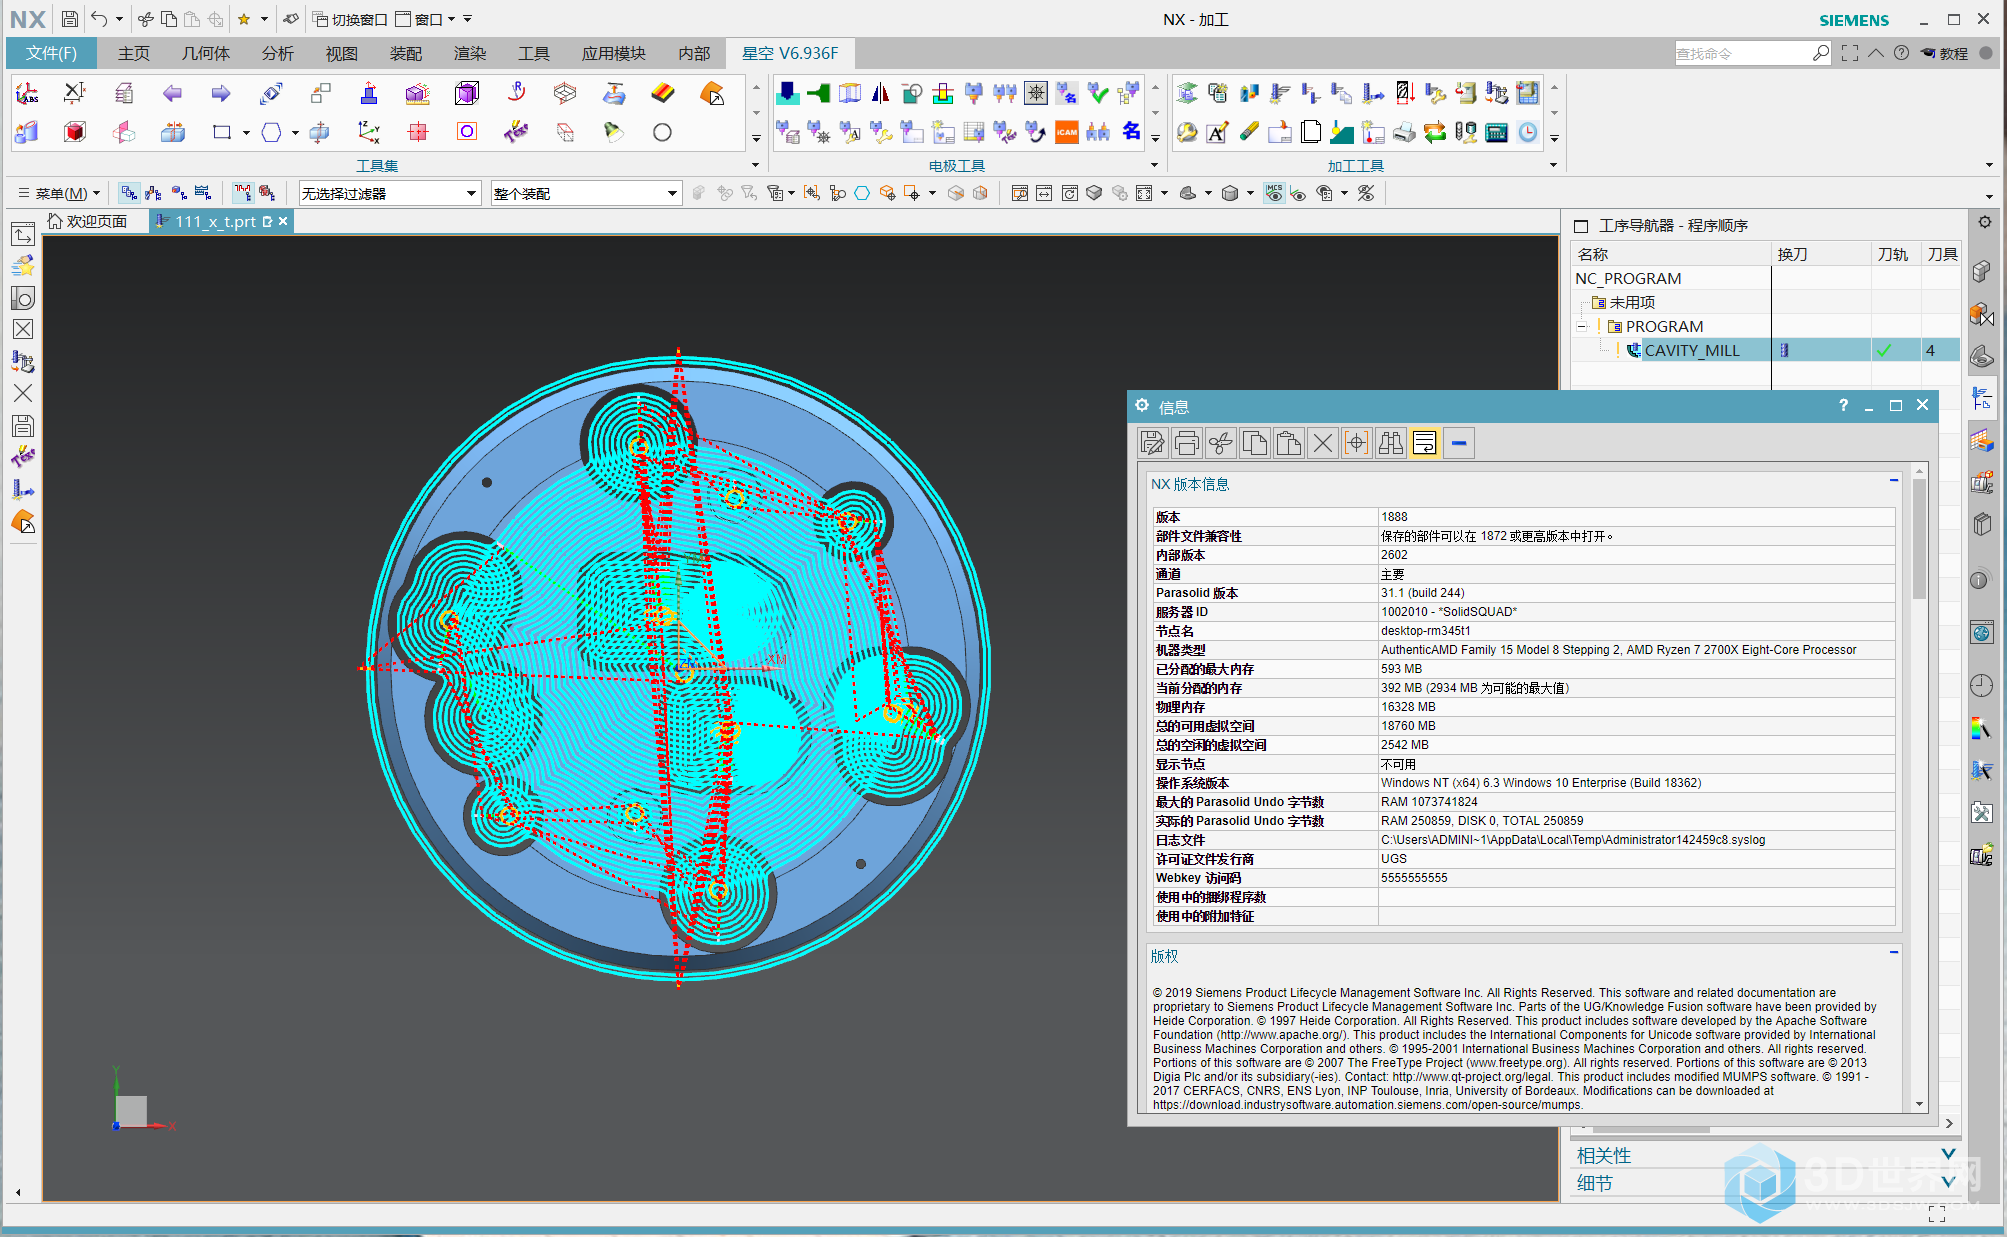
Task: Toggle the MCS display eye button
Action: point(1274,193)
